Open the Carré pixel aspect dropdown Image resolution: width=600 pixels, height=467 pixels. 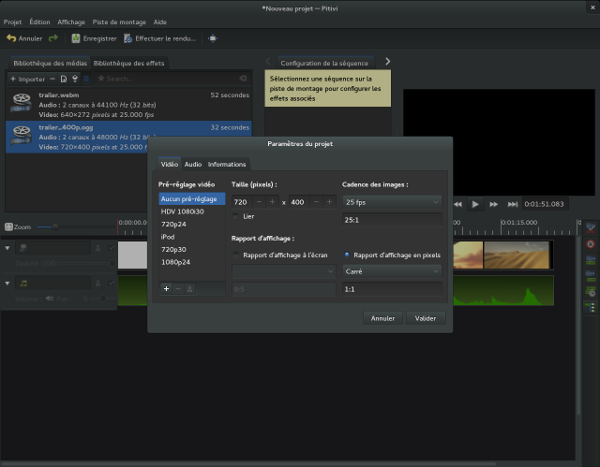(x=392, y=271)
